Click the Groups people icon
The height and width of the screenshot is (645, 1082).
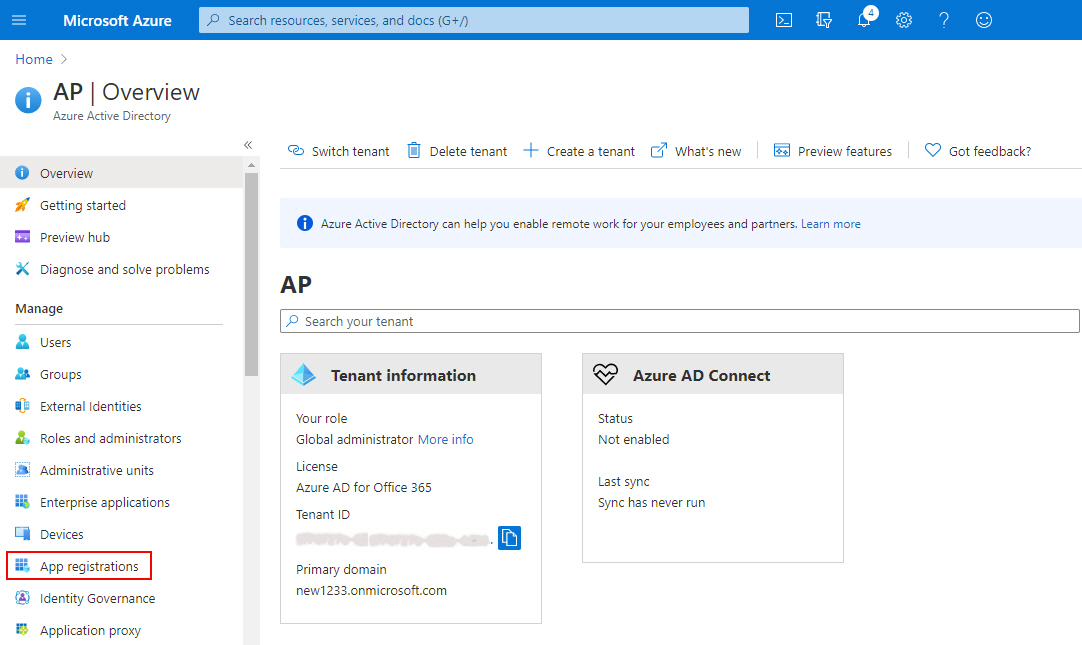pos(22,374)
